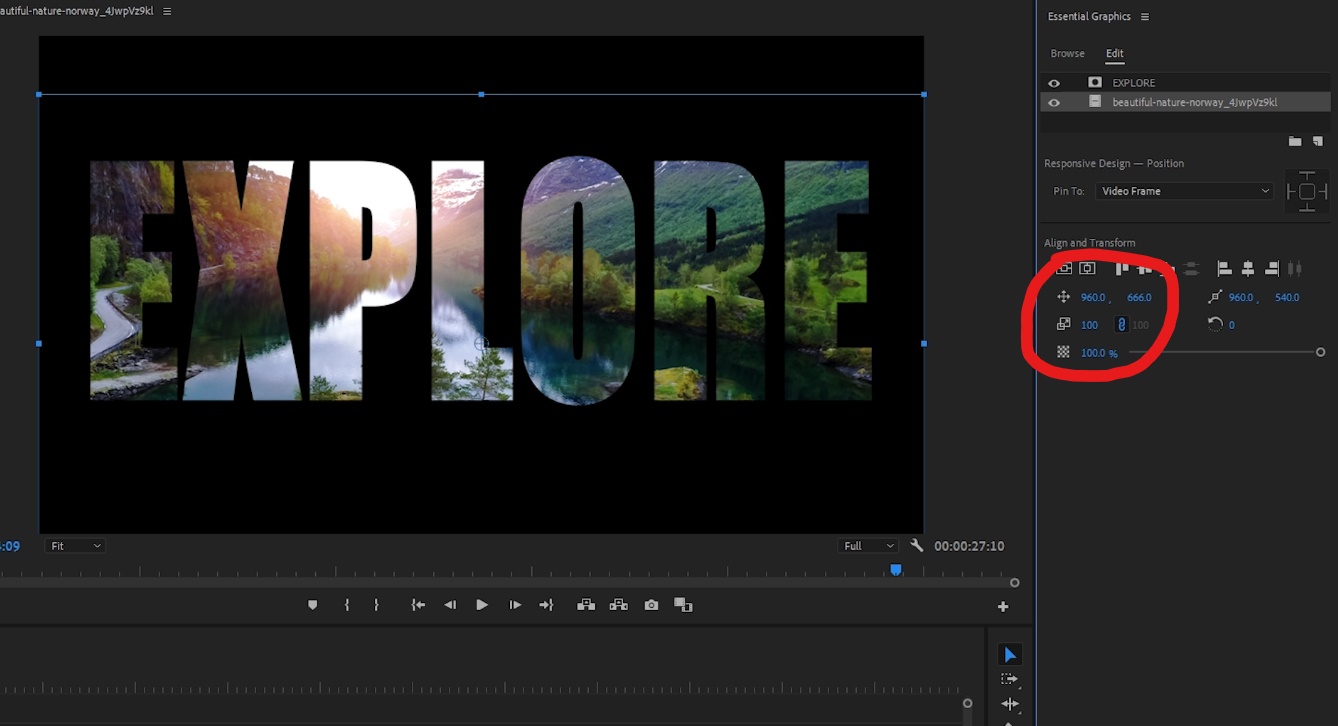The width and height of the screenshot is (1338, 726).
Task: Click the Lift button
Action: (586, 605)
